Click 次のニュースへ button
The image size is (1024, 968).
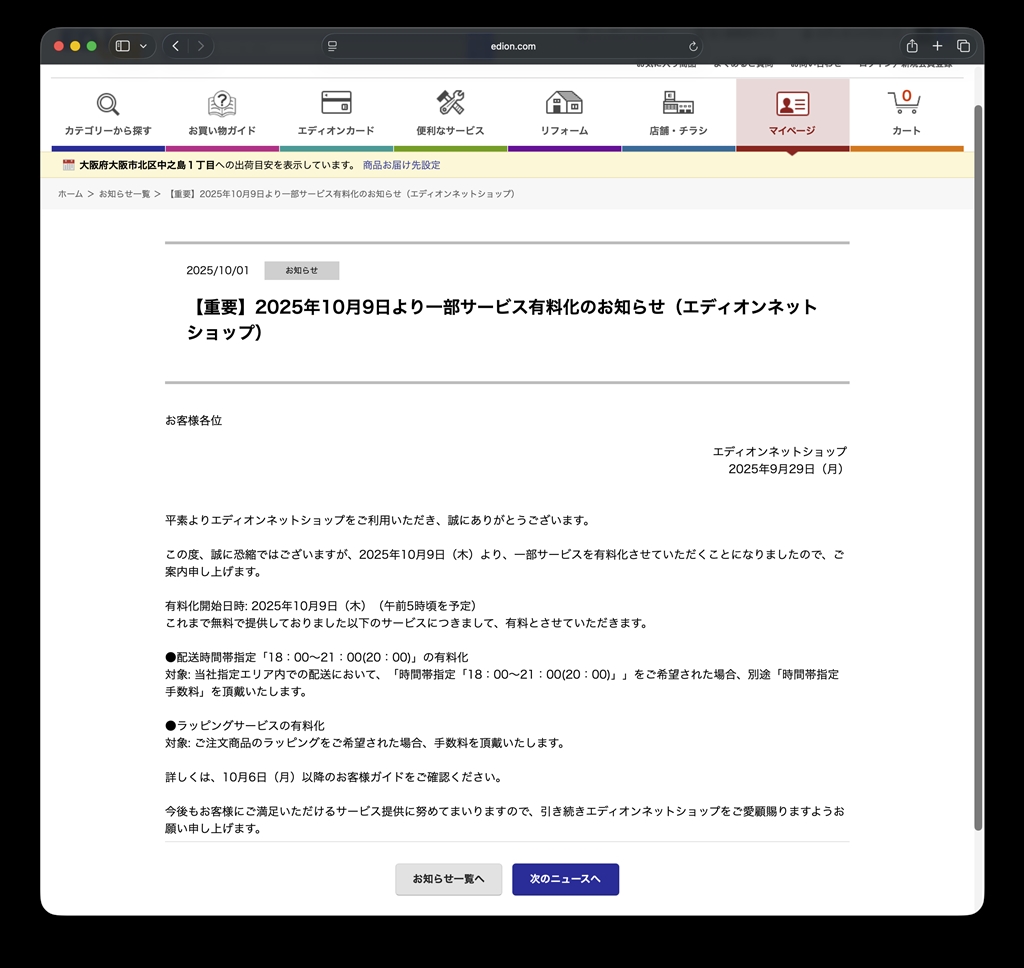coord(566,879)
